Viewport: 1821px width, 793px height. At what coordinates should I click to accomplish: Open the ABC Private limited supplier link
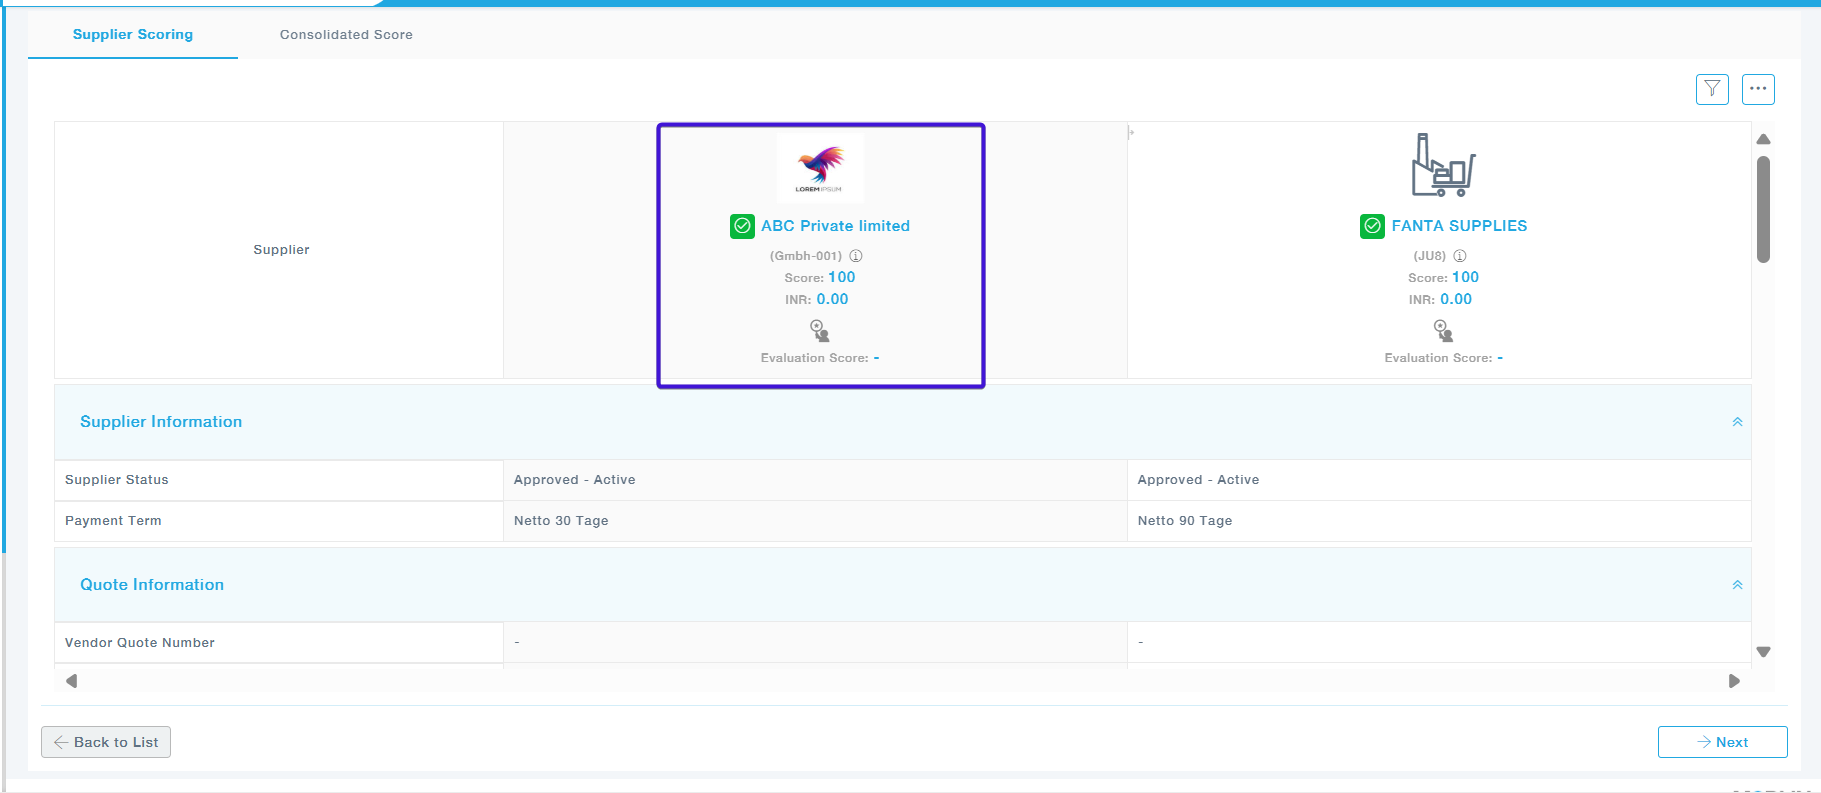click(x=835, y=226)
